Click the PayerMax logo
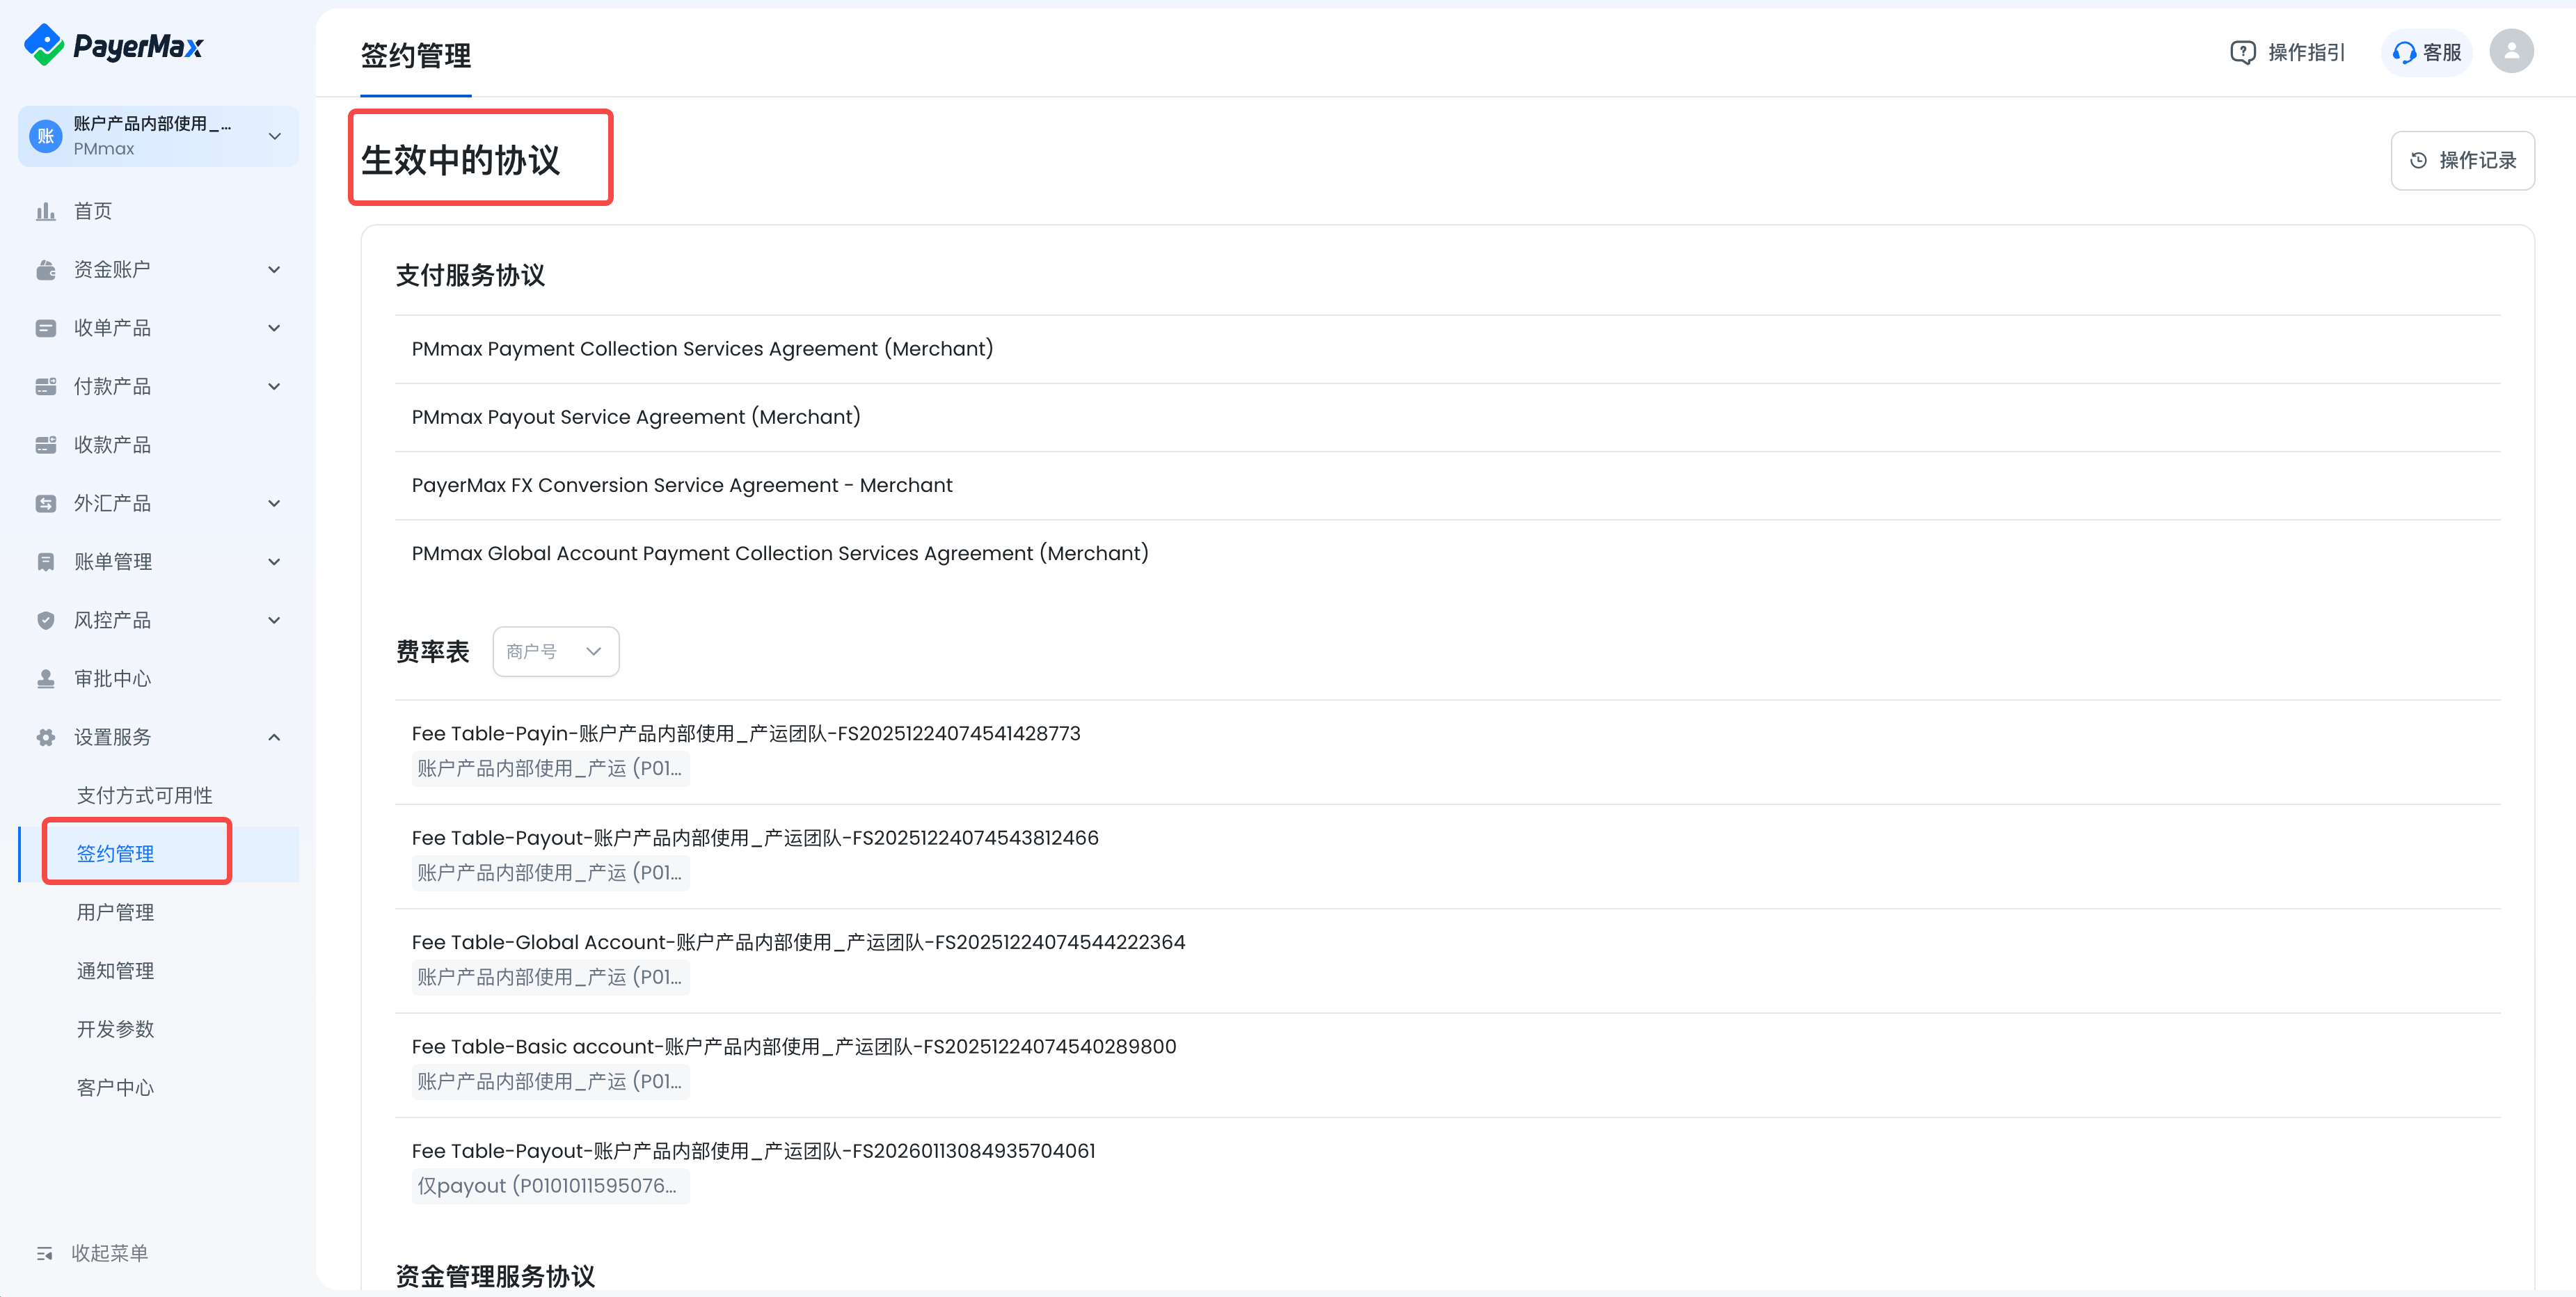The height and width of the screenshot is (1297, 2576). 113,45
